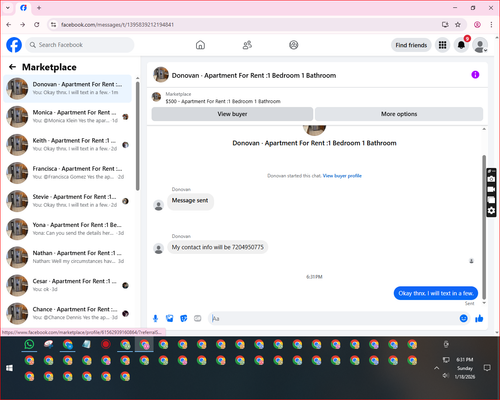Bookmark this page with the star
Screen dimensions: 500x400
[458, 25]
